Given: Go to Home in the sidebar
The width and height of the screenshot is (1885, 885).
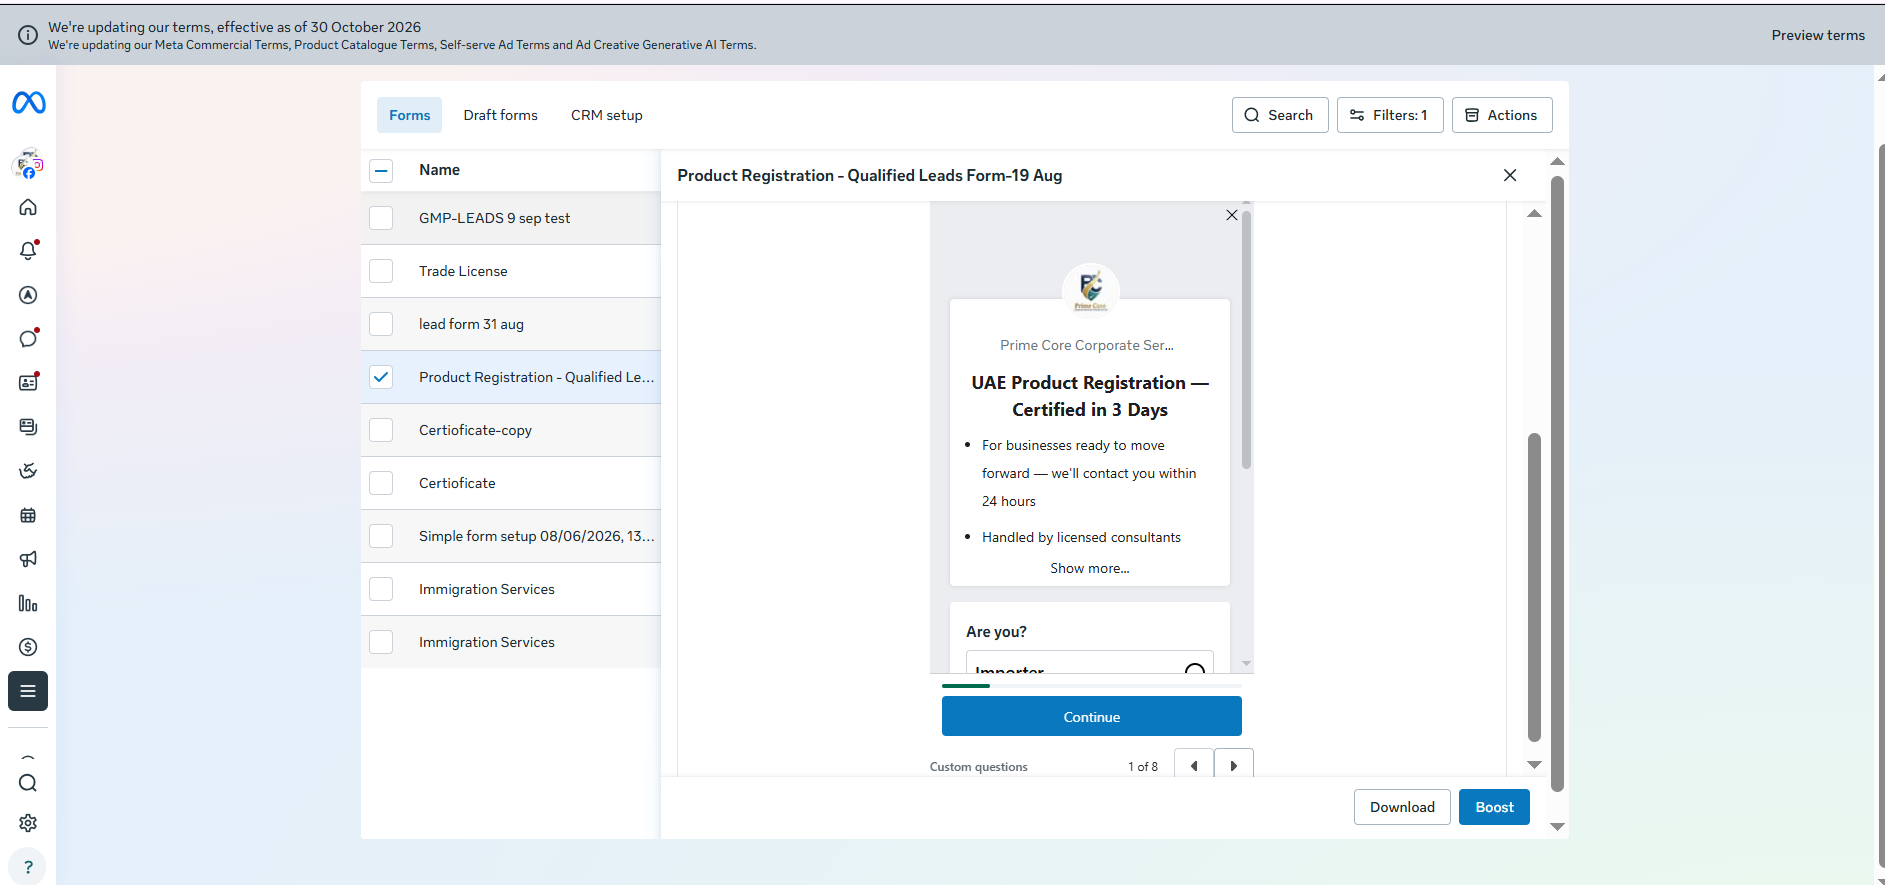Looking at the screenshot, I should 28,207.
